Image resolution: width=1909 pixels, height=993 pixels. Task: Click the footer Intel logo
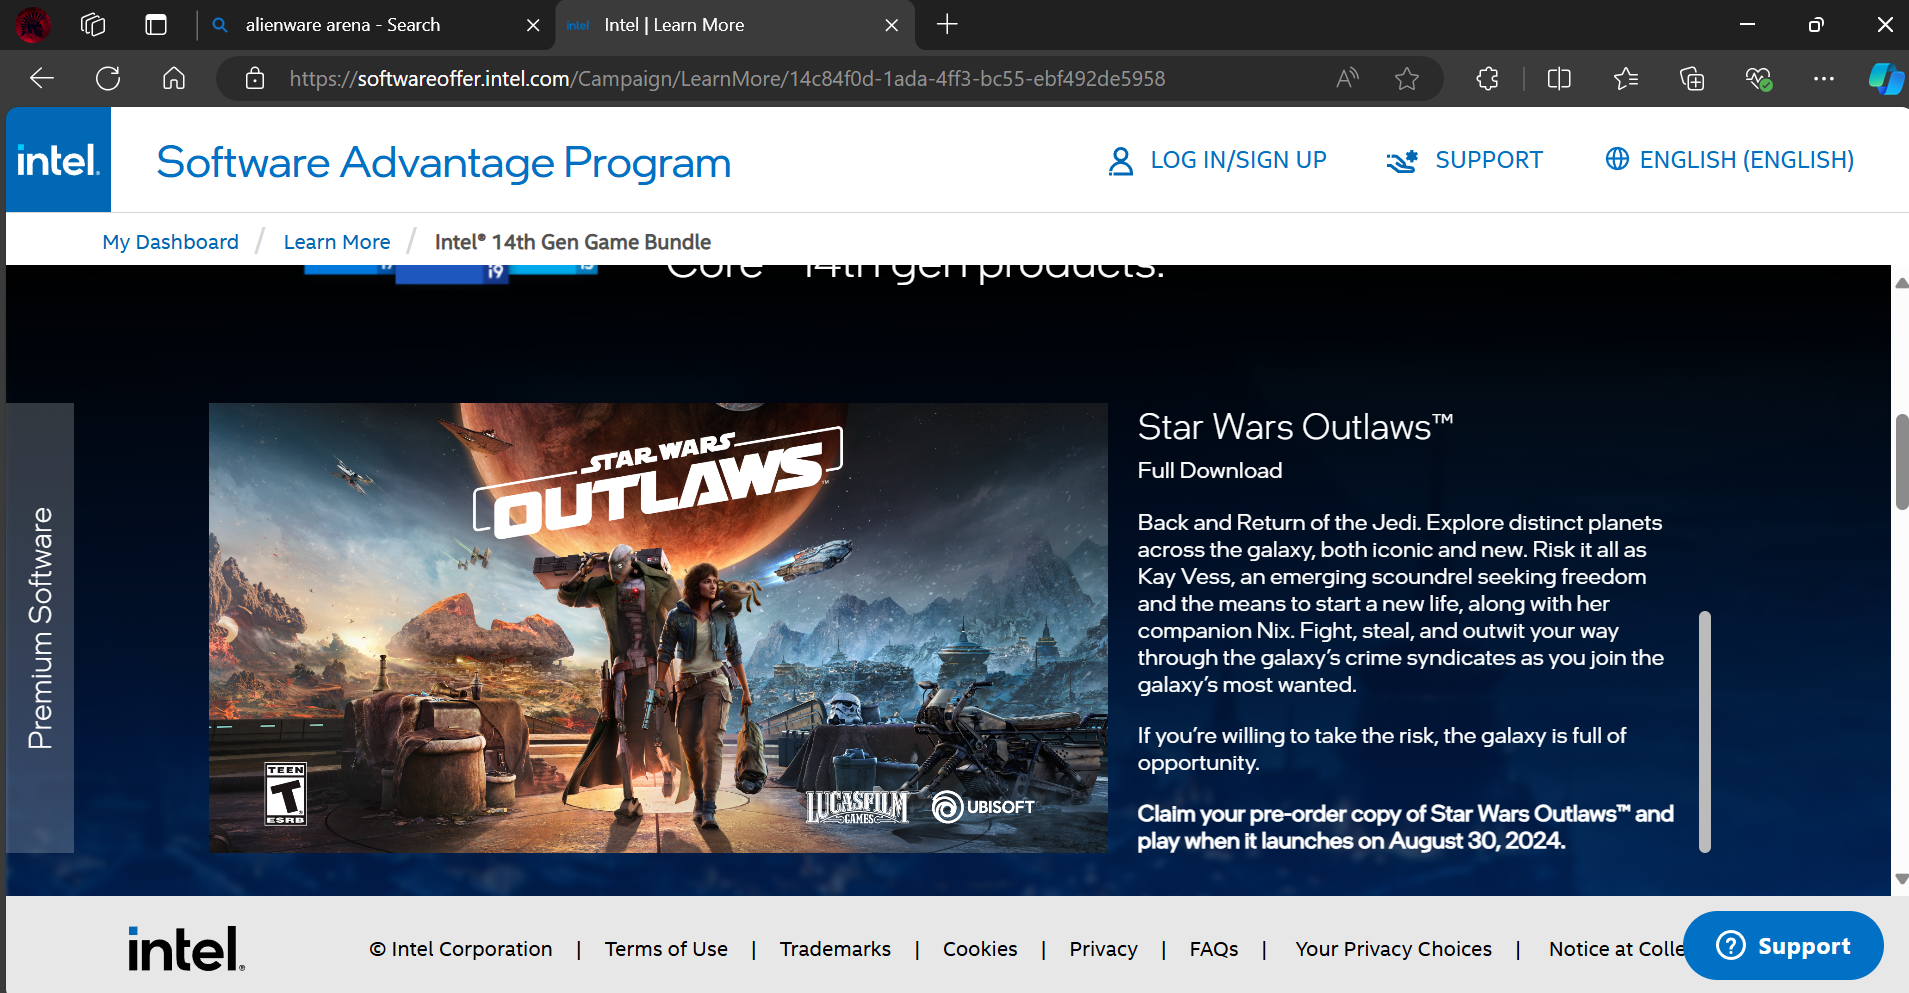pos(186,949)
